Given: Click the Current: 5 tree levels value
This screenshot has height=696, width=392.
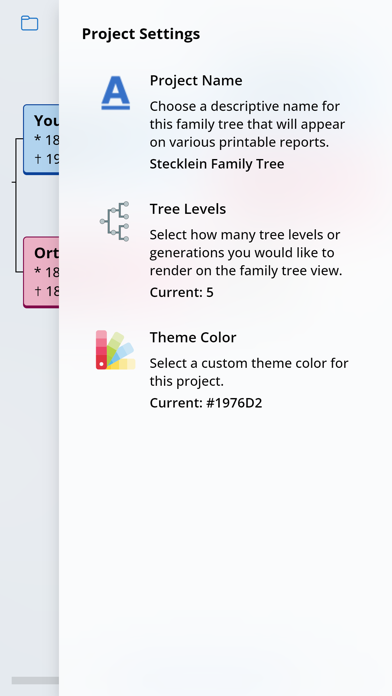Looking at the screenshot, I should (182, 293).
